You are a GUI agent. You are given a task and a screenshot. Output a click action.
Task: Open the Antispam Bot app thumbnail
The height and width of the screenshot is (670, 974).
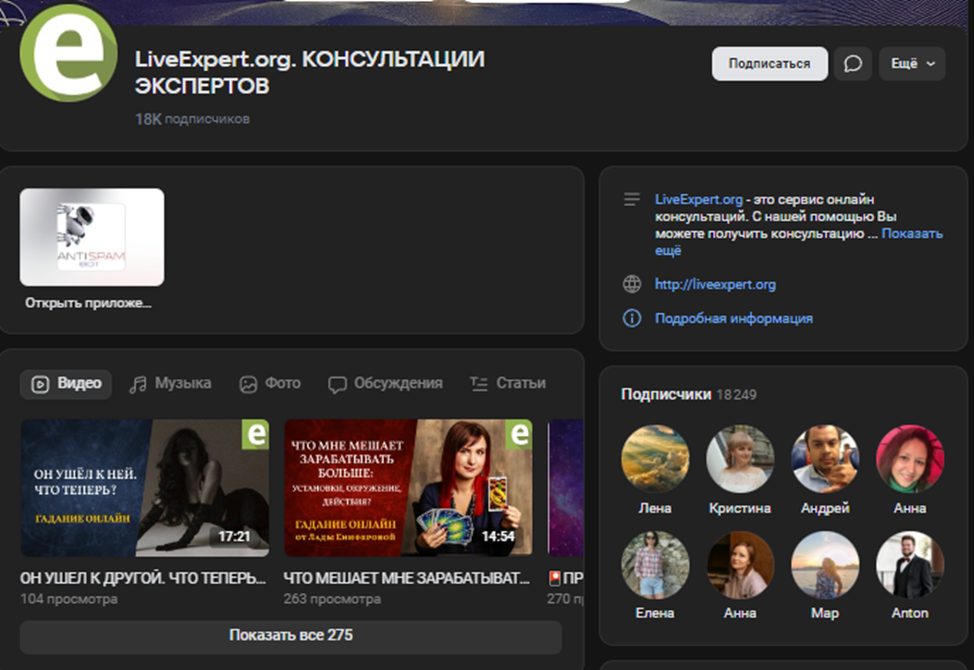(x=92, y=238)
